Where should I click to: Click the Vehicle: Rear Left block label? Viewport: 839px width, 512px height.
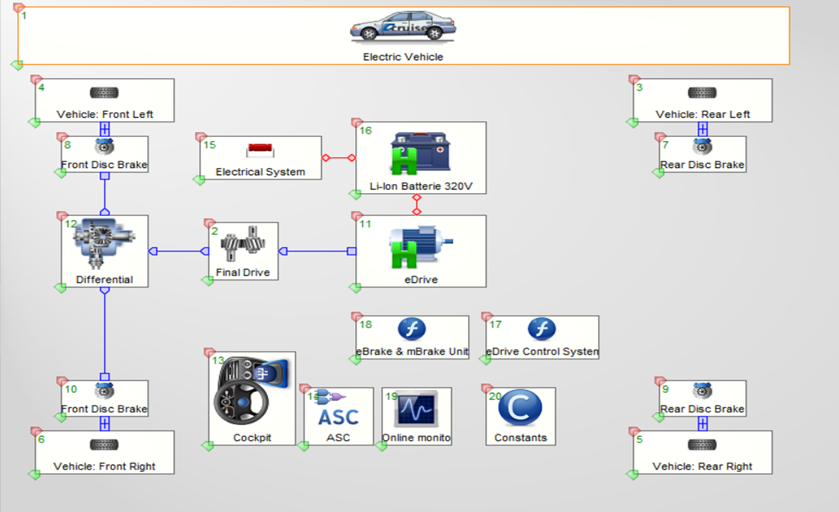point(702,114)
